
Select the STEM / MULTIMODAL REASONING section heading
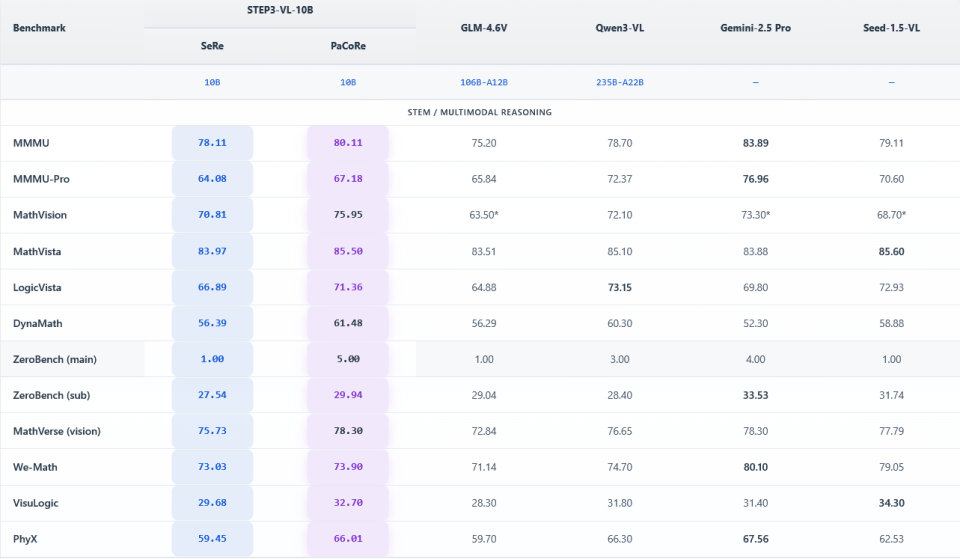(x=479, y=112)
